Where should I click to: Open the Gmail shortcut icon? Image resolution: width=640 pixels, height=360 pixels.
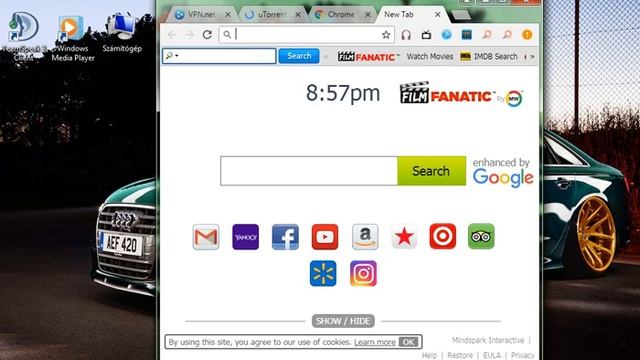tap(206, 237)
